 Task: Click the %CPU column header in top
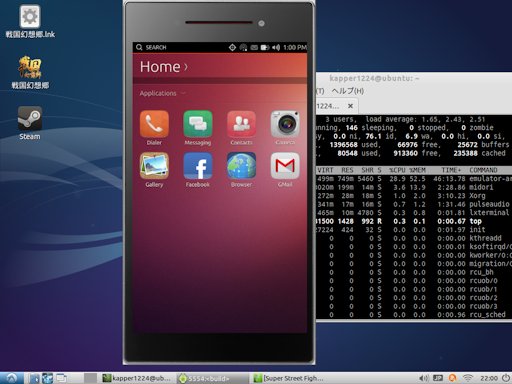point(397,170)
